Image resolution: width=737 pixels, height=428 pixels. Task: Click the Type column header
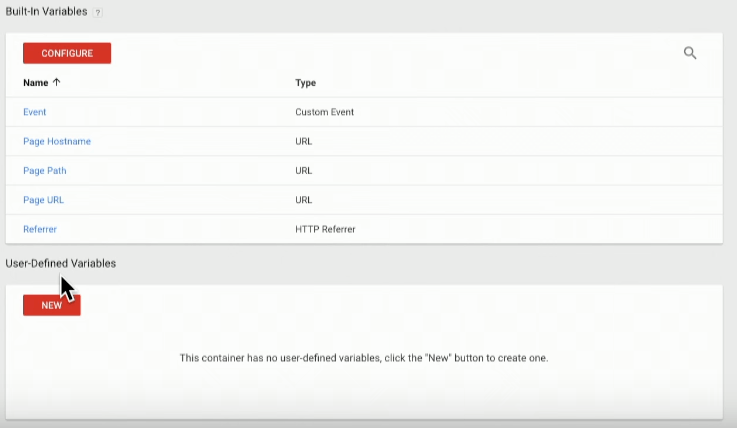coord(306,83)
